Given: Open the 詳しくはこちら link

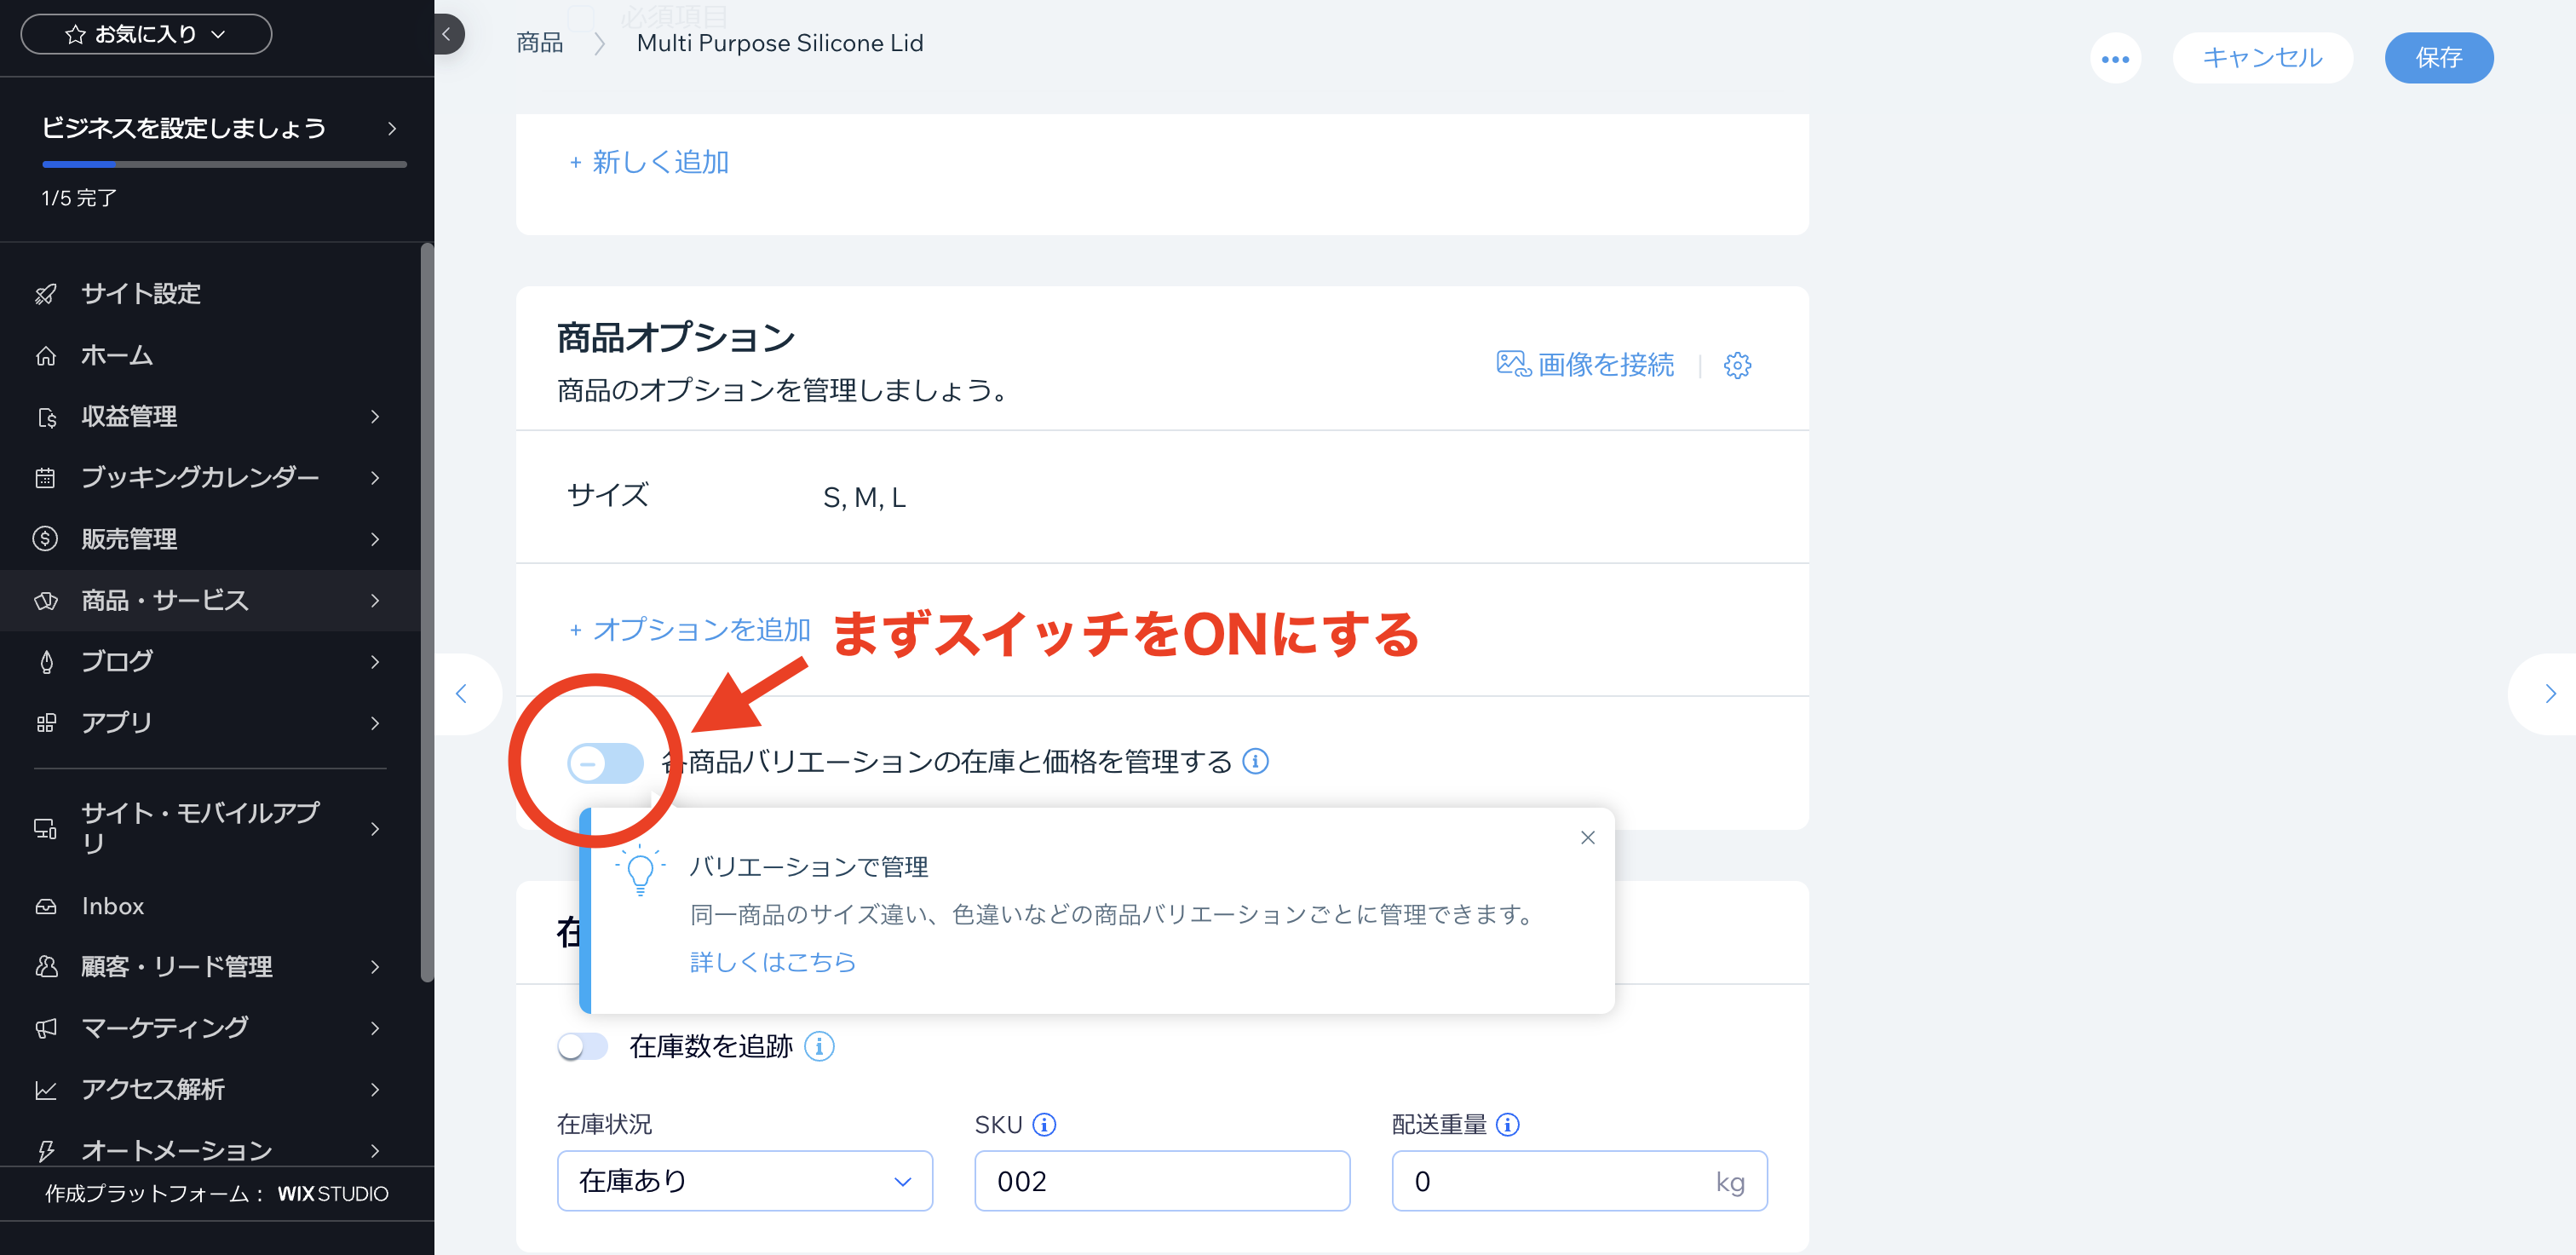Looking at the screenshot, I should (772, 962).
